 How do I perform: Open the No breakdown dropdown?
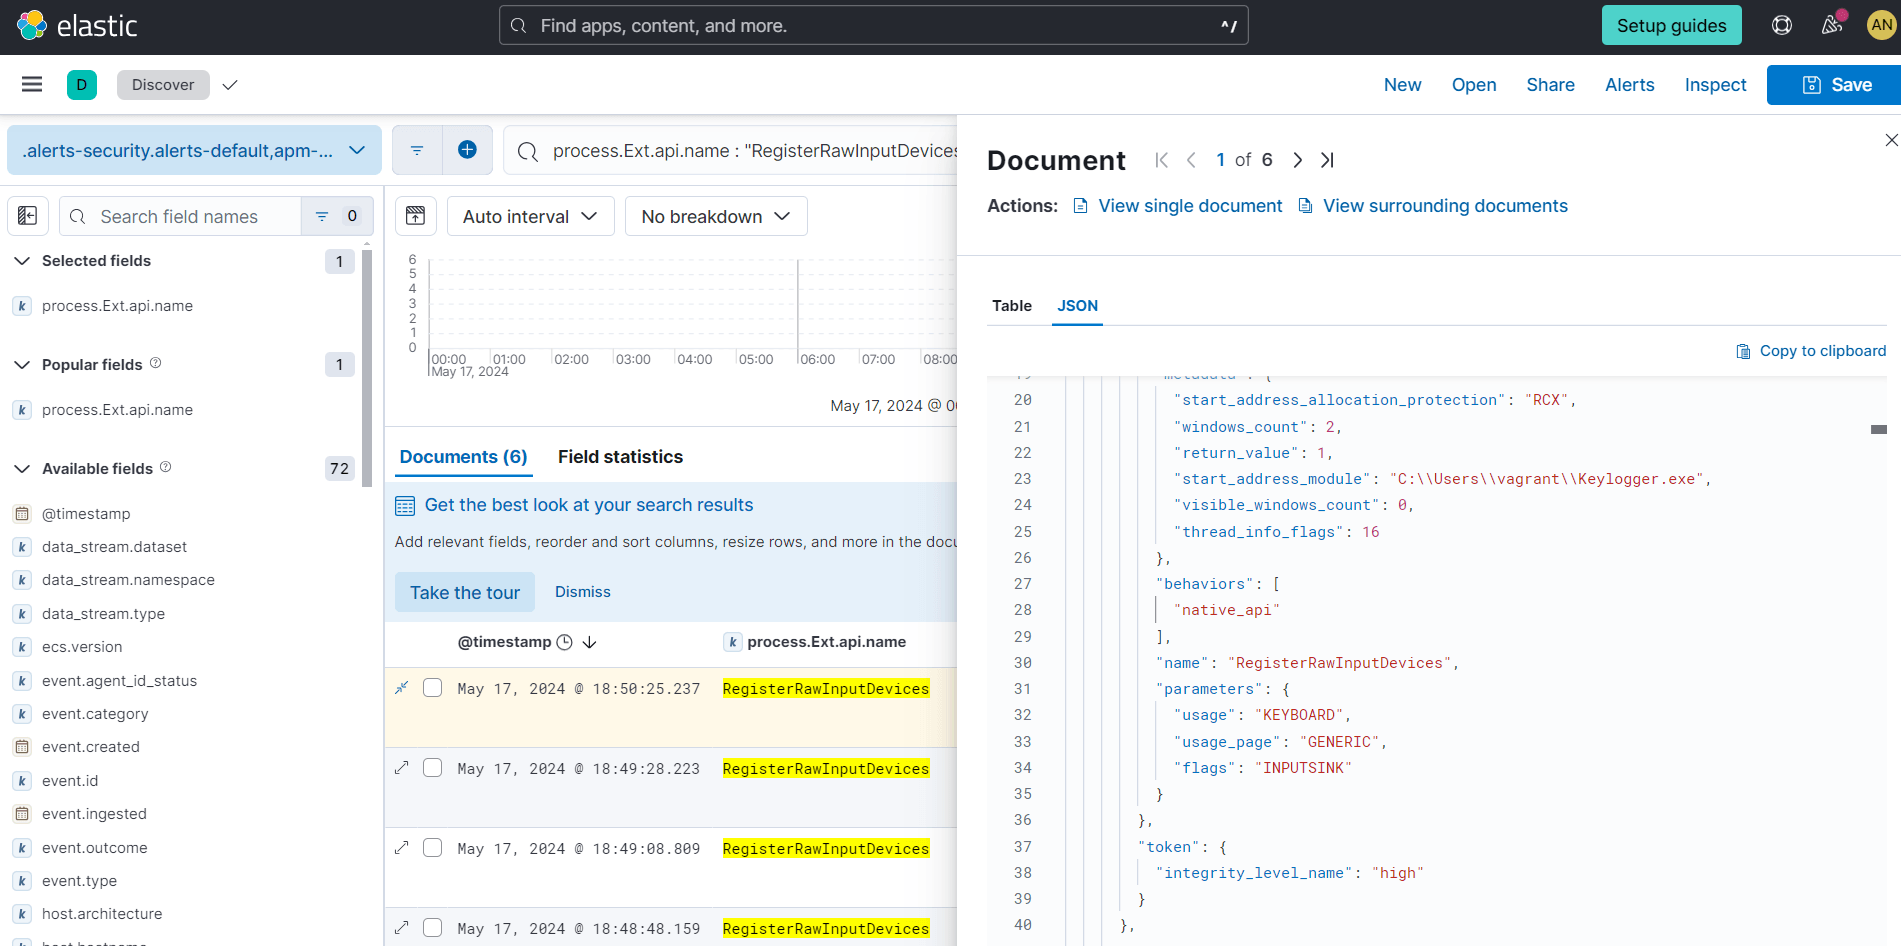tap(715, 215)
